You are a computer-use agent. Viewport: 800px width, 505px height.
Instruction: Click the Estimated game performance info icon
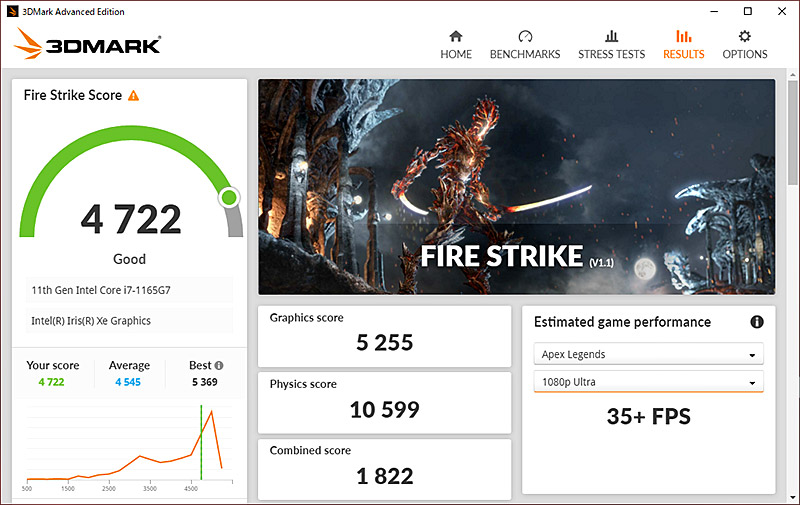(x=757, y=322)
